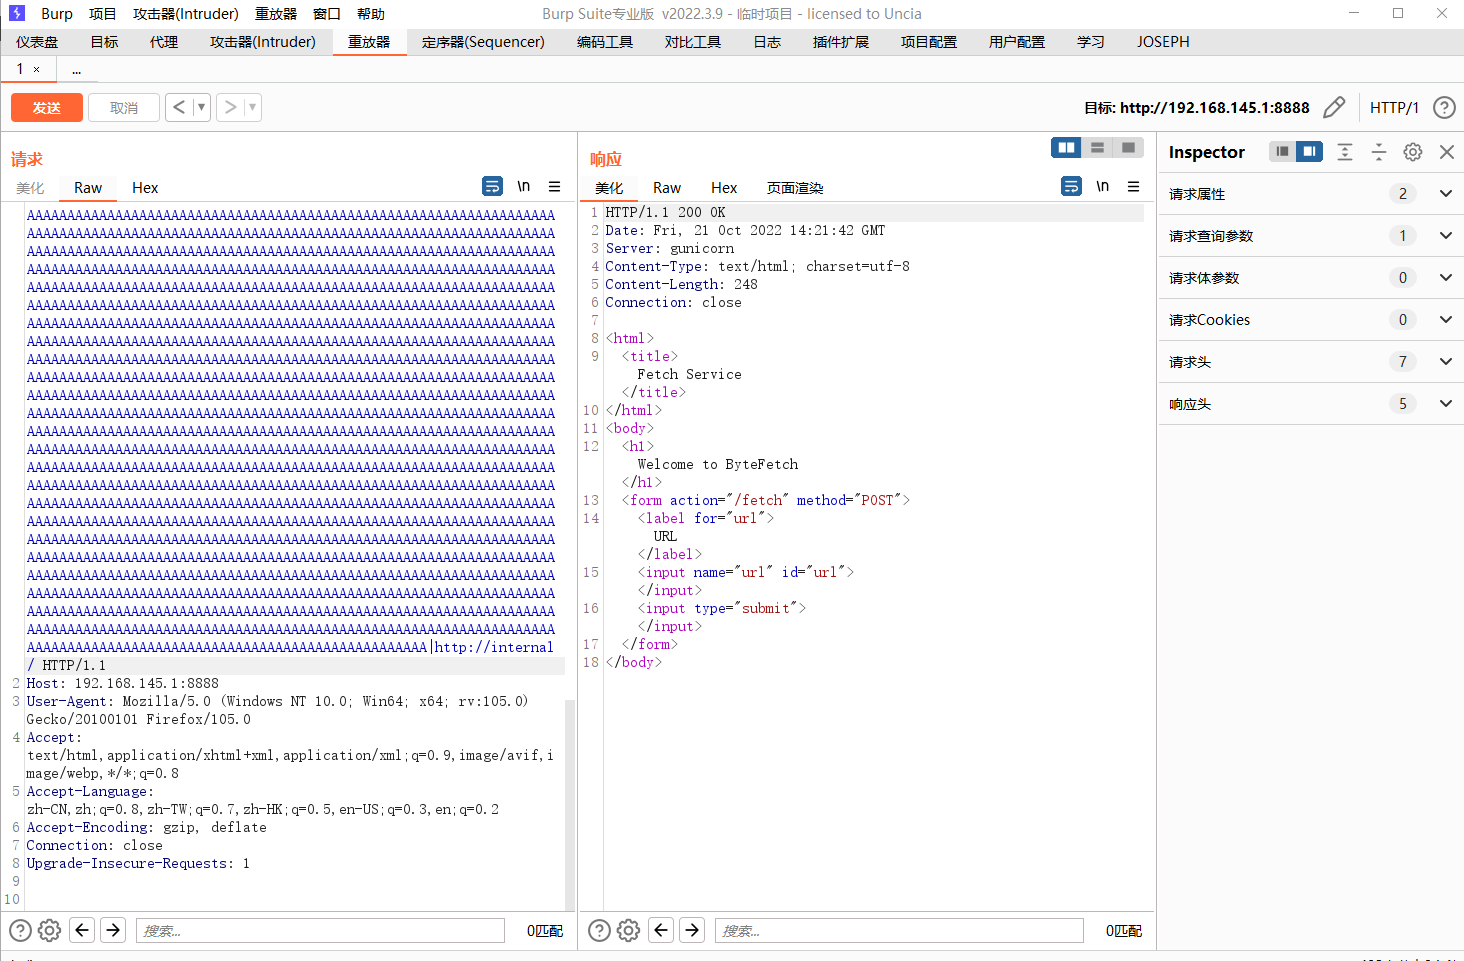Open request search settings gear
The width and height of the screenshot is (1464, 961).
49,930
